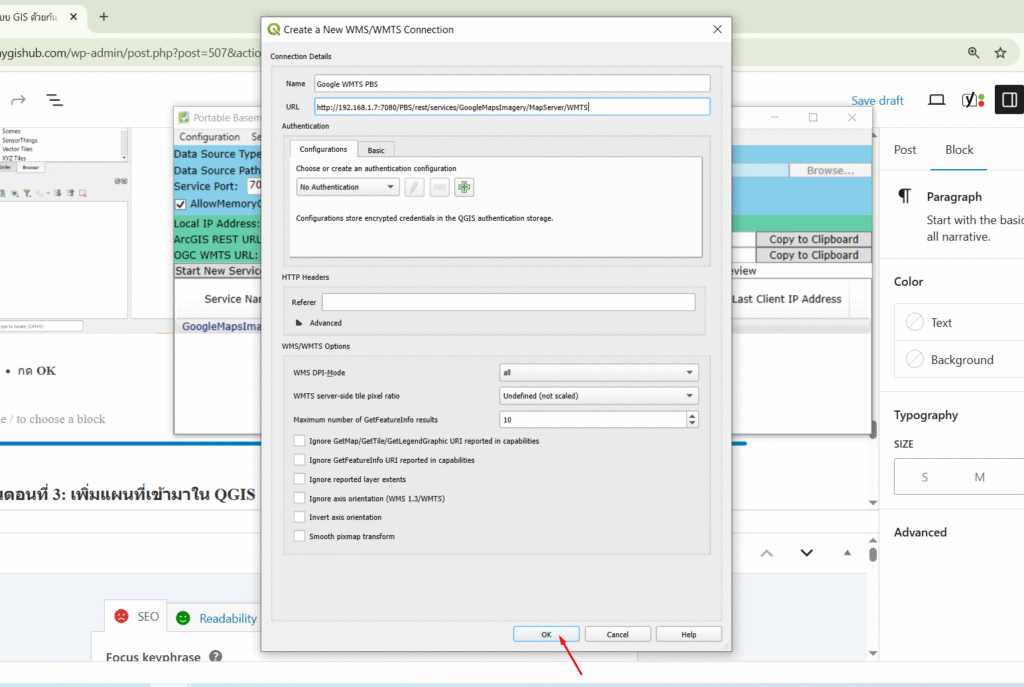Screen dimensions: 1024x687
Task: Click the Focus keyphrase help icon
Action: 216,656
